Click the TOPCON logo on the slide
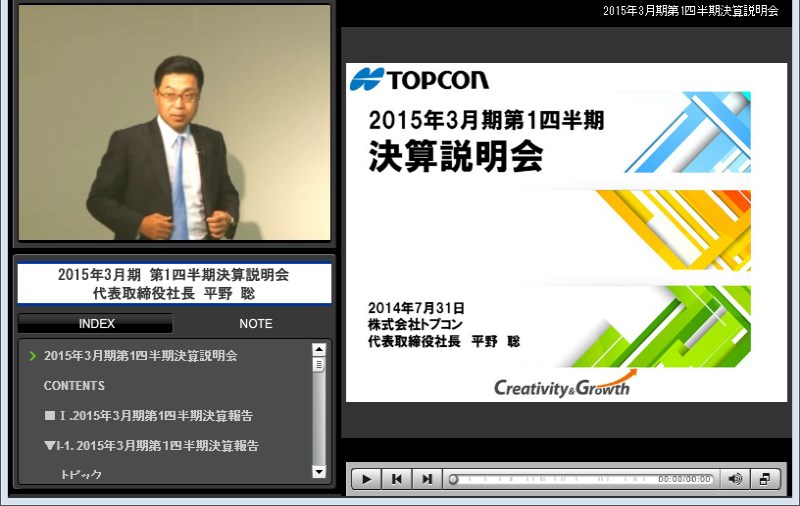Screen dimensions: 800x506 tap(419, 80)
